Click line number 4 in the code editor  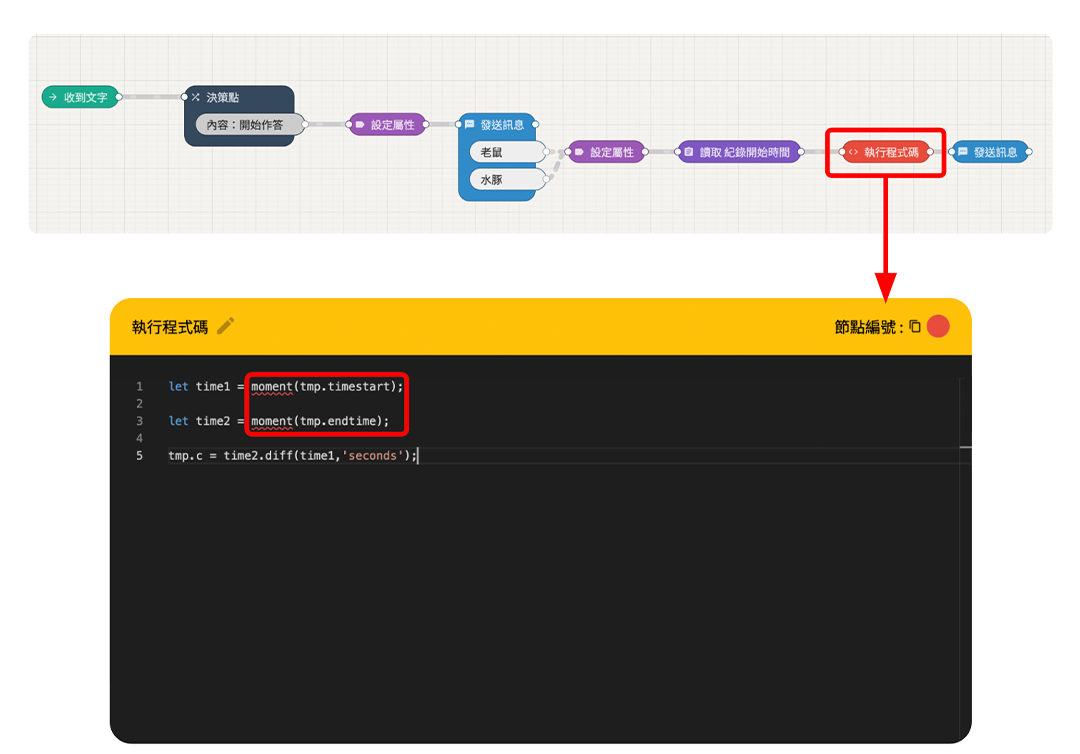point(139,438)
